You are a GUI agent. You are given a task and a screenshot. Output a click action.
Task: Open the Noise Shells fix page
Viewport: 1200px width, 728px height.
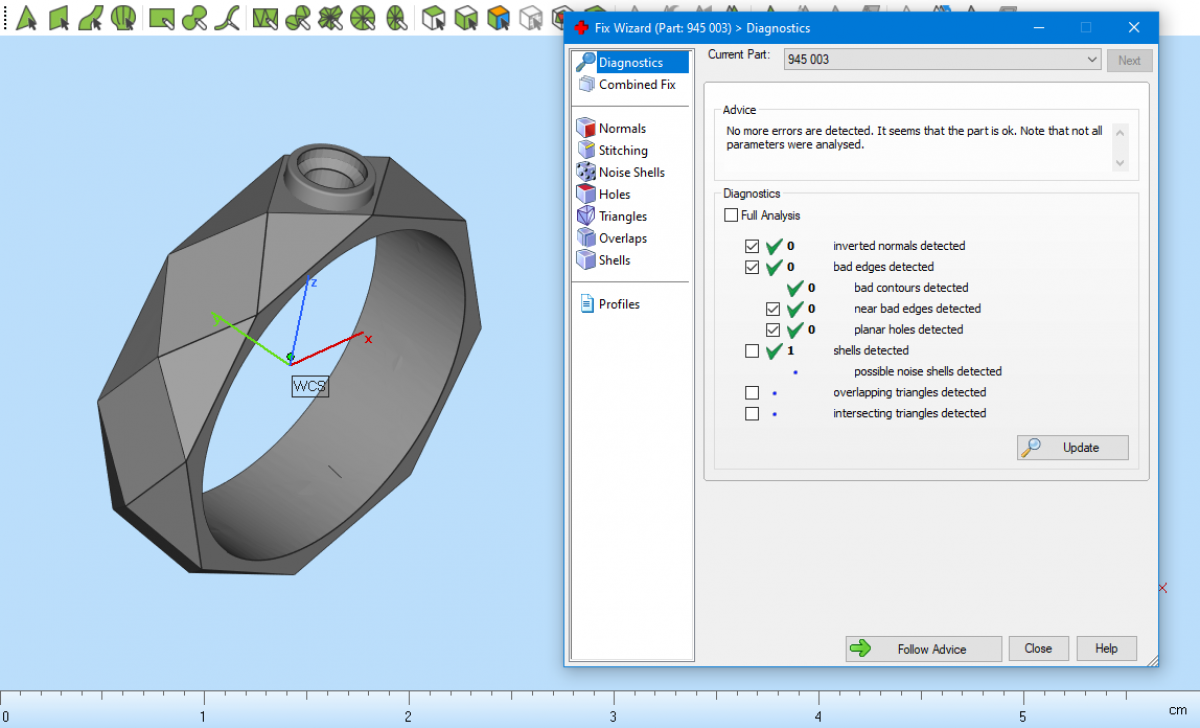click(631, 172)
